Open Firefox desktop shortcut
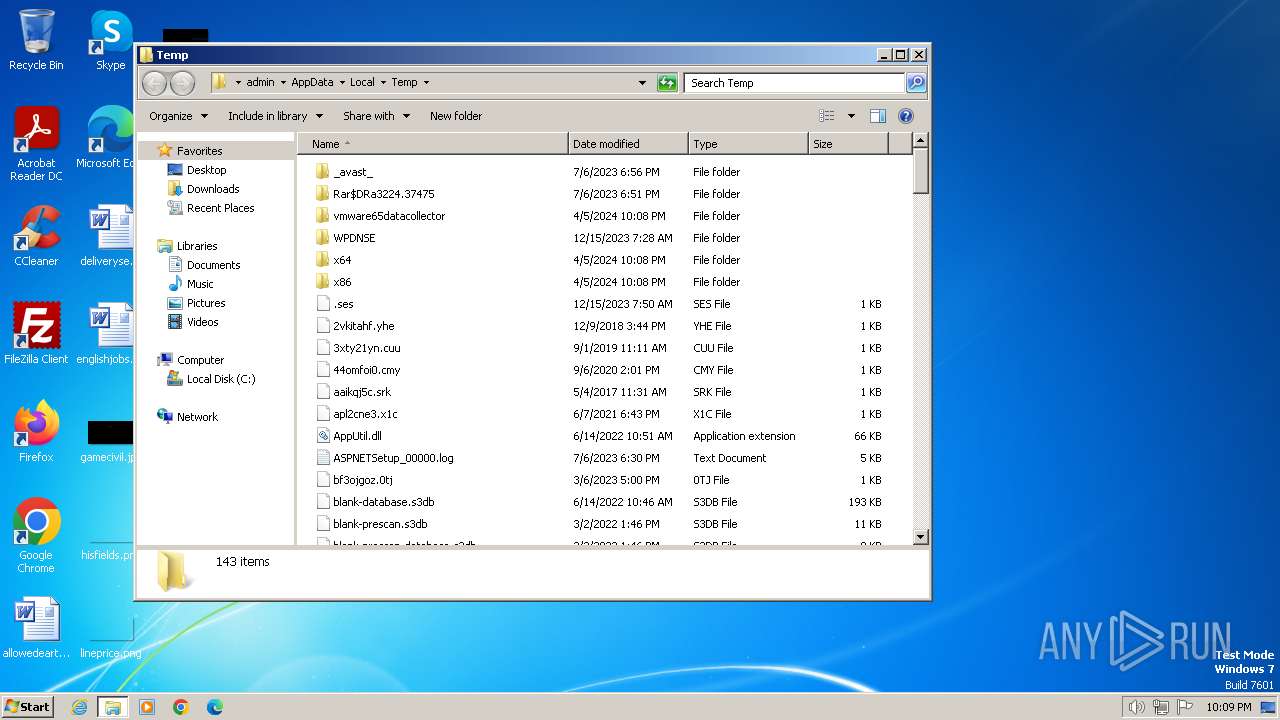1280x720 pixels. [x=36, y=431]
